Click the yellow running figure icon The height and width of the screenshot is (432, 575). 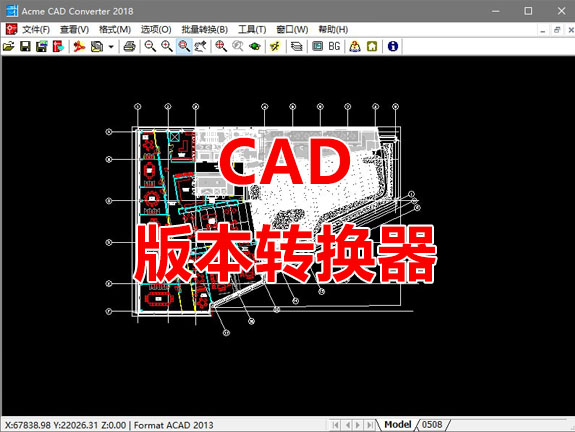click(x=275, y=46)
